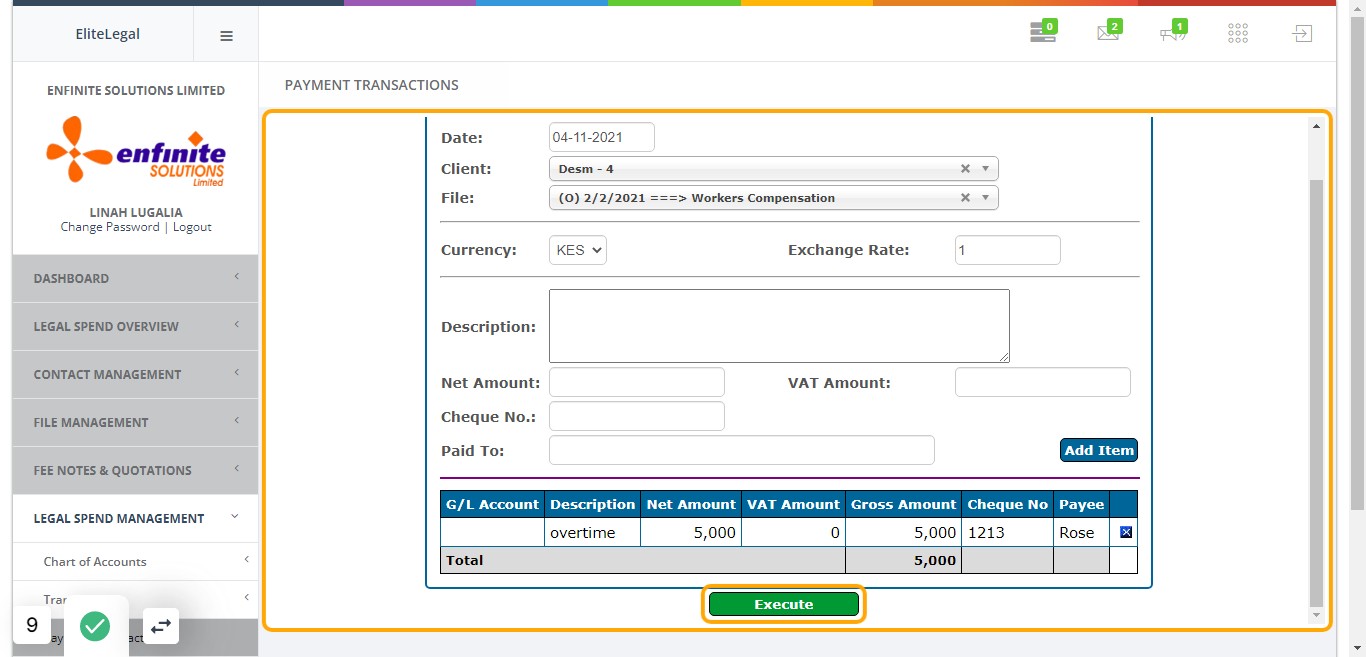Viewport: 1366px width, 657px height.
Task: Delete the overtime row item
Action: coord(1126,532)
